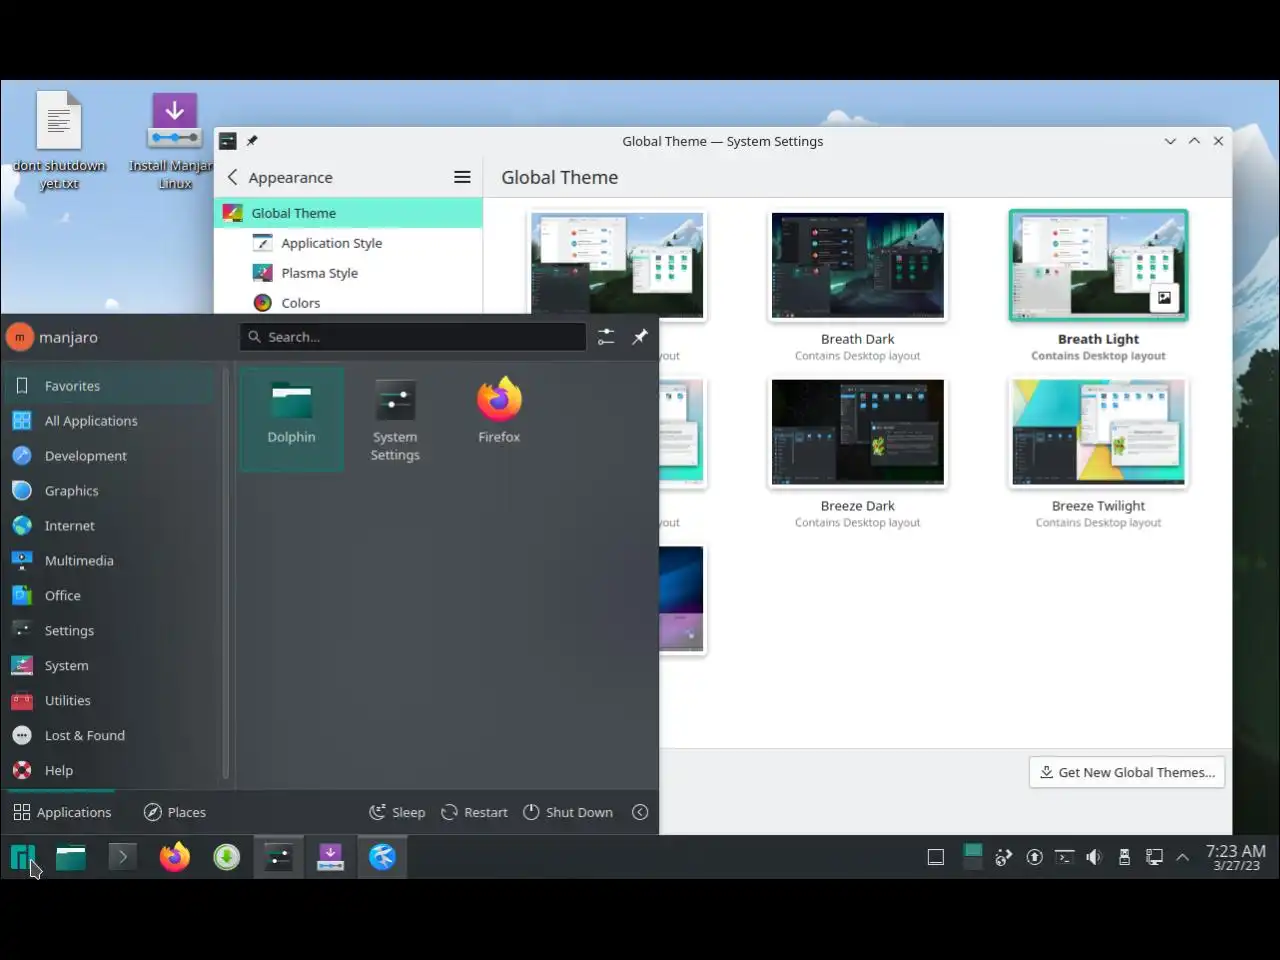Screen dimensions: 1280x960
Task: Expand hidden system tray icons
Action: [1183, 857]
